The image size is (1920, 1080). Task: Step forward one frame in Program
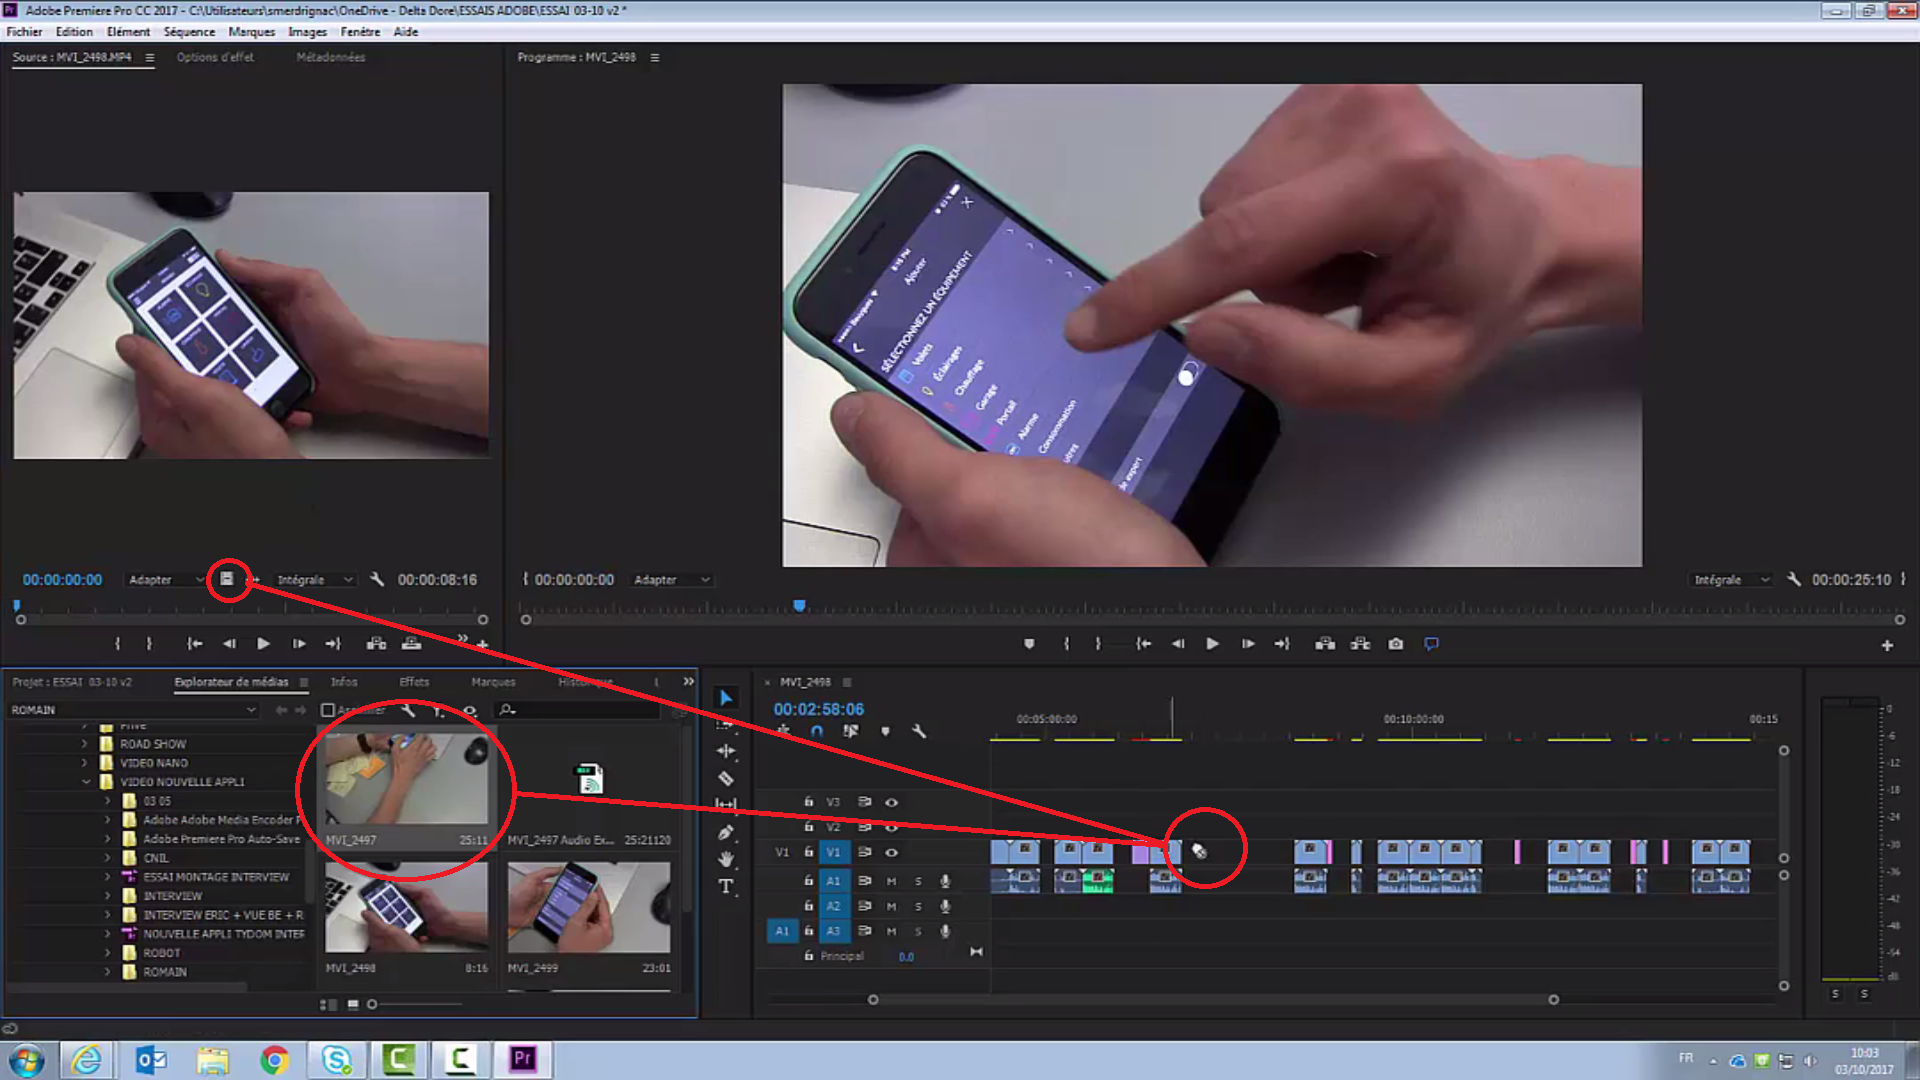pos(1247,644)
